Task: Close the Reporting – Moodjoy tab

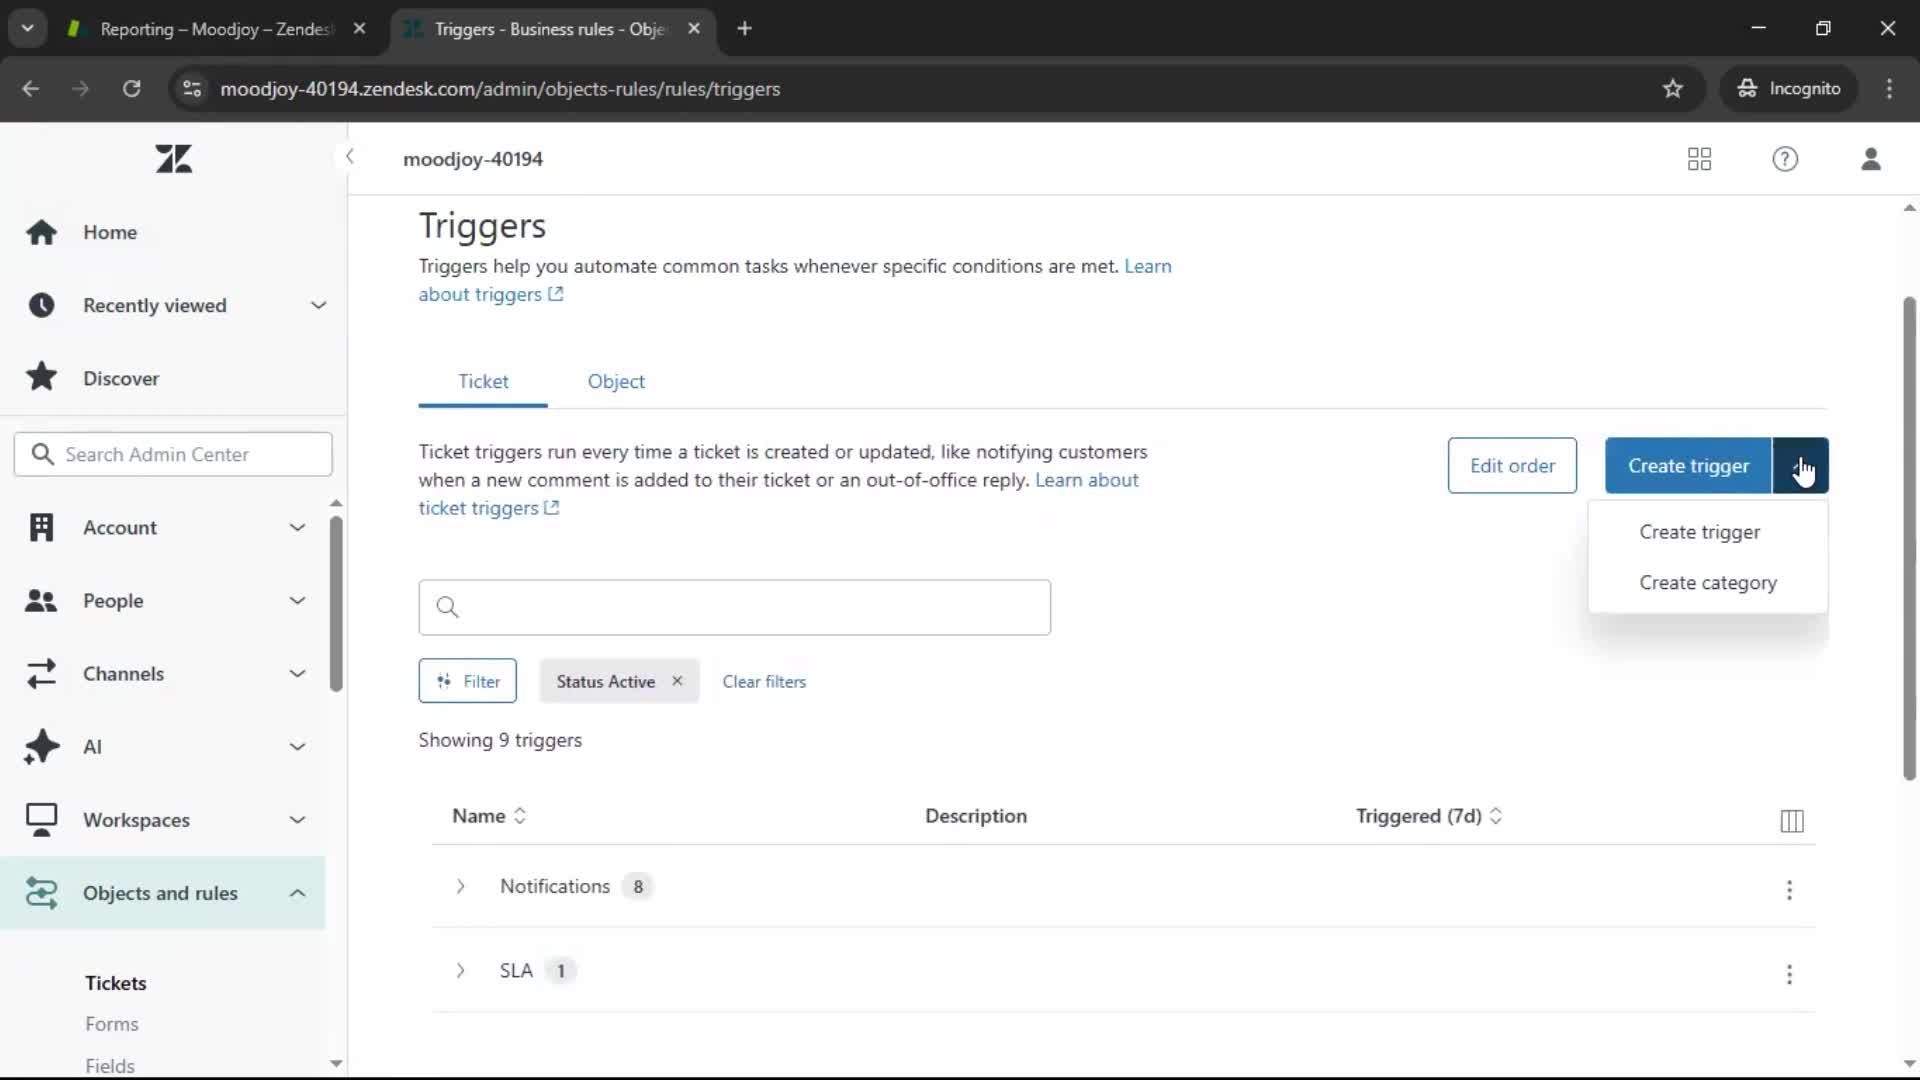Action: [x=359, y=29]
